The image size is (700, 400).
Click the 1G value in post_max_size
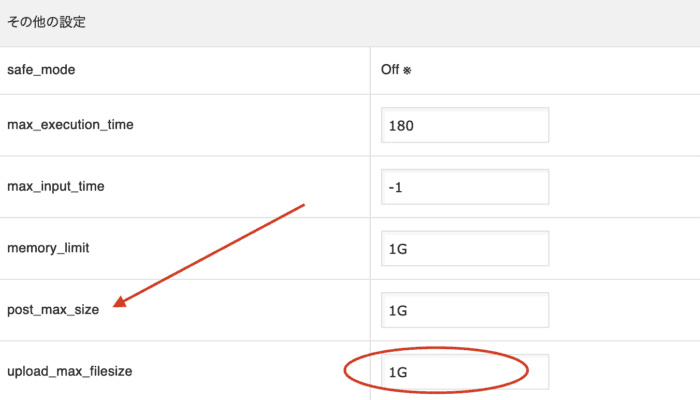point(398,311)
